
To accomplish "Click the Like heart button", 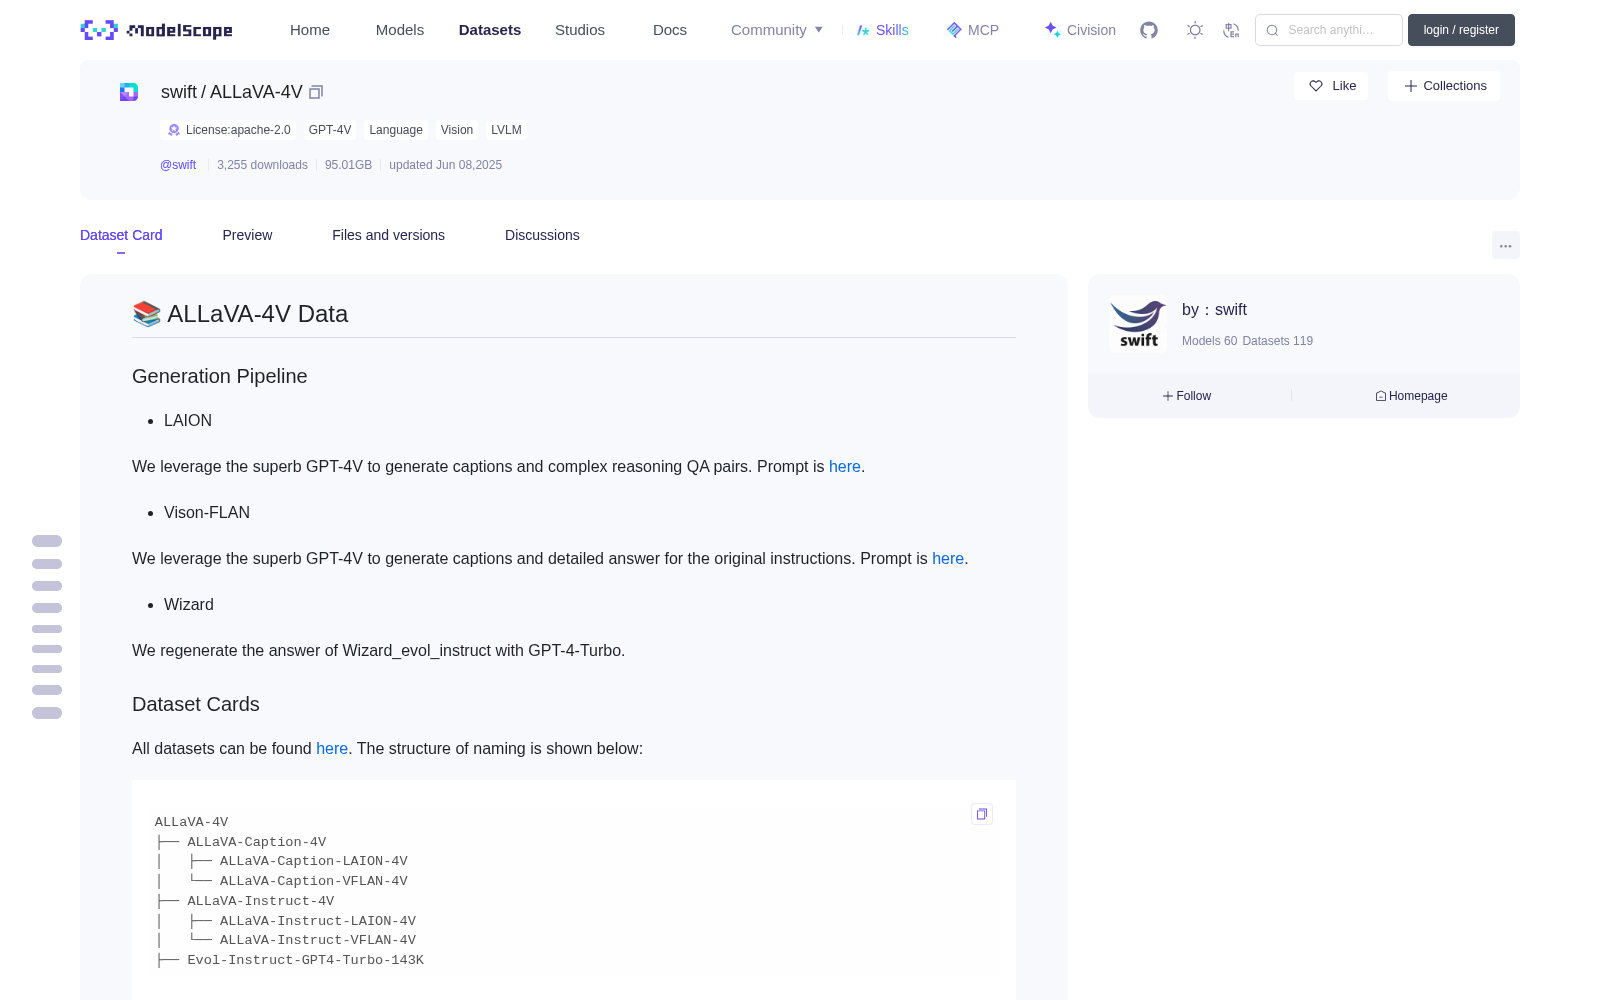I will click(1331, 86).
